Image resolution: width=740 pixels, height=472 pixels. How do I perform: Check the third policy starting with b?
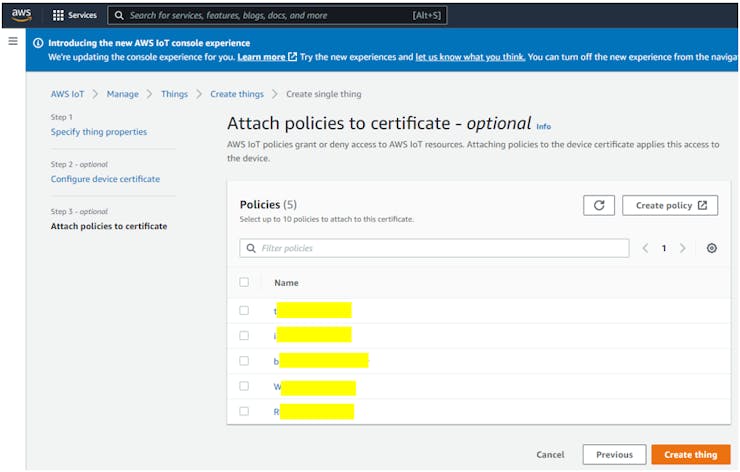click(x=244, y=360)
